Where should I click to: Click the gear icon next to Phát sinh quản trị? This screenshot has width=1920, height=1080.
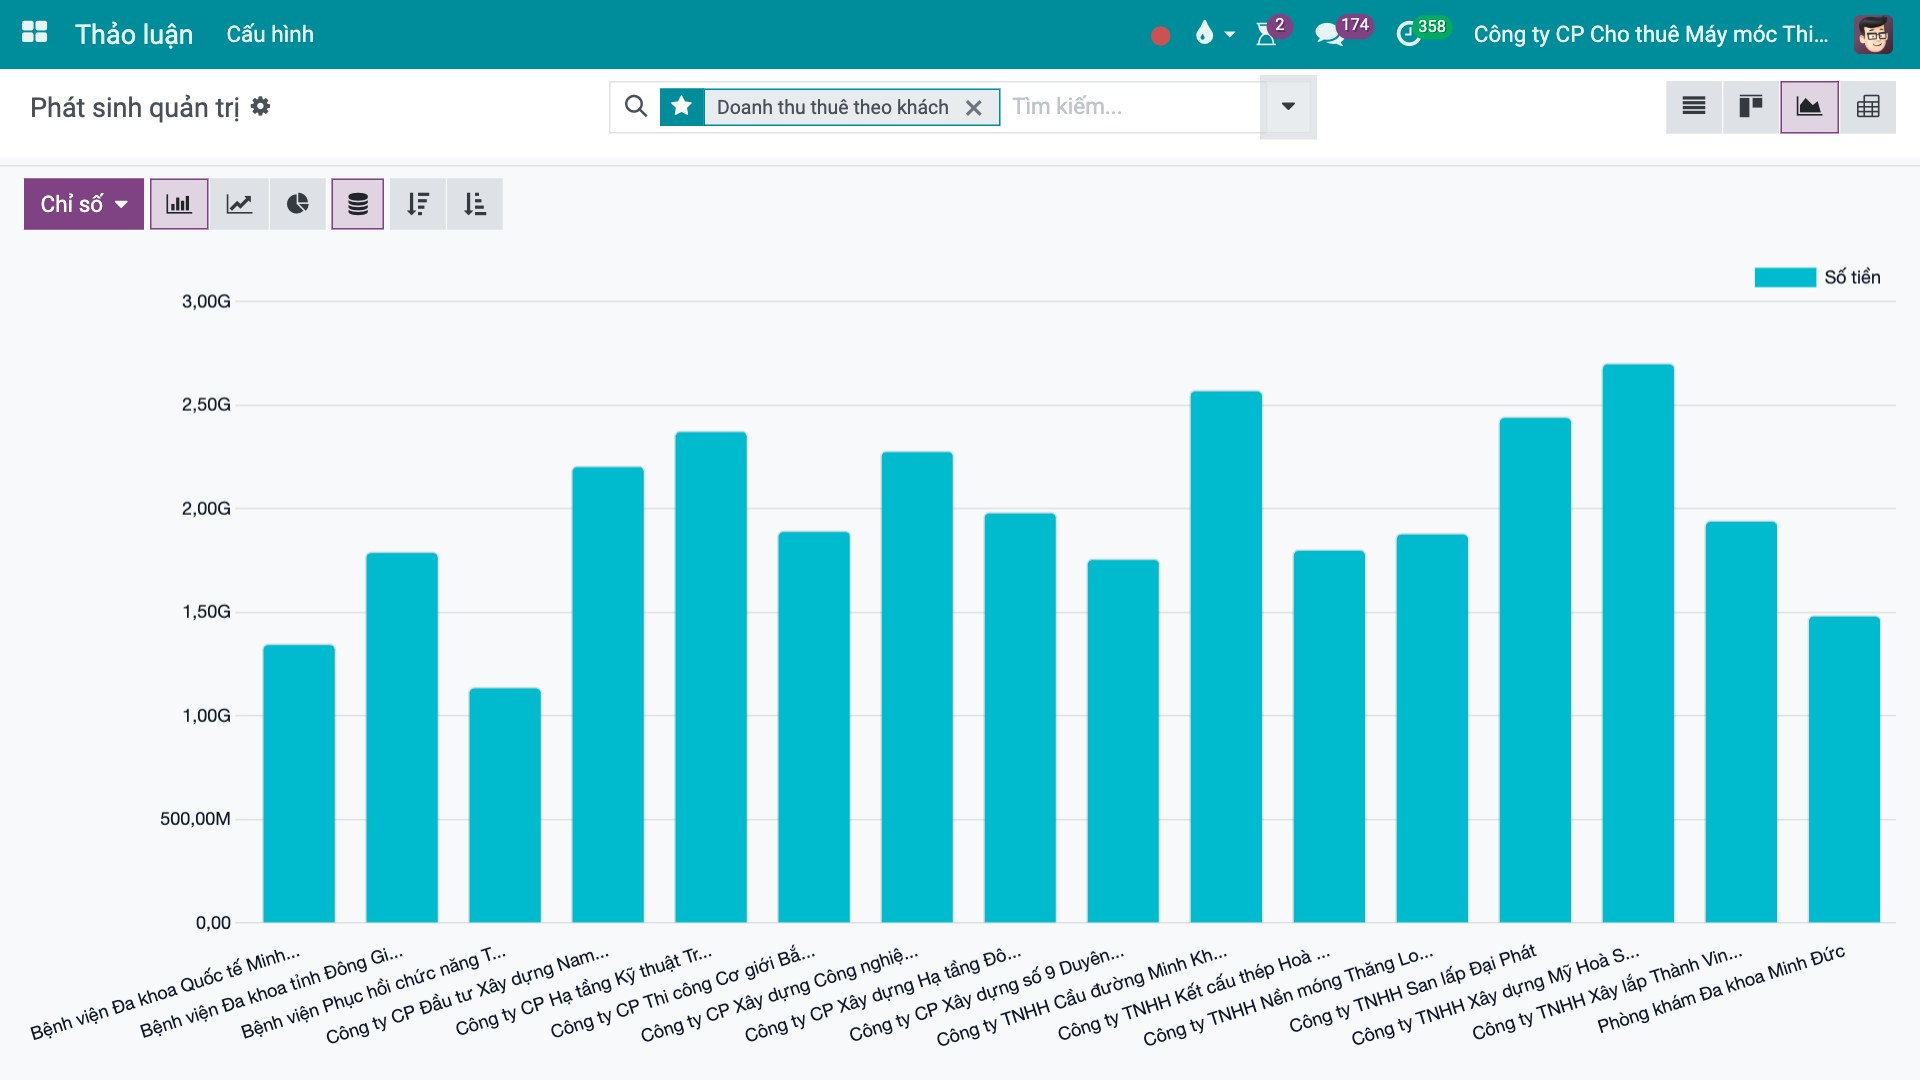coord(260,106)
